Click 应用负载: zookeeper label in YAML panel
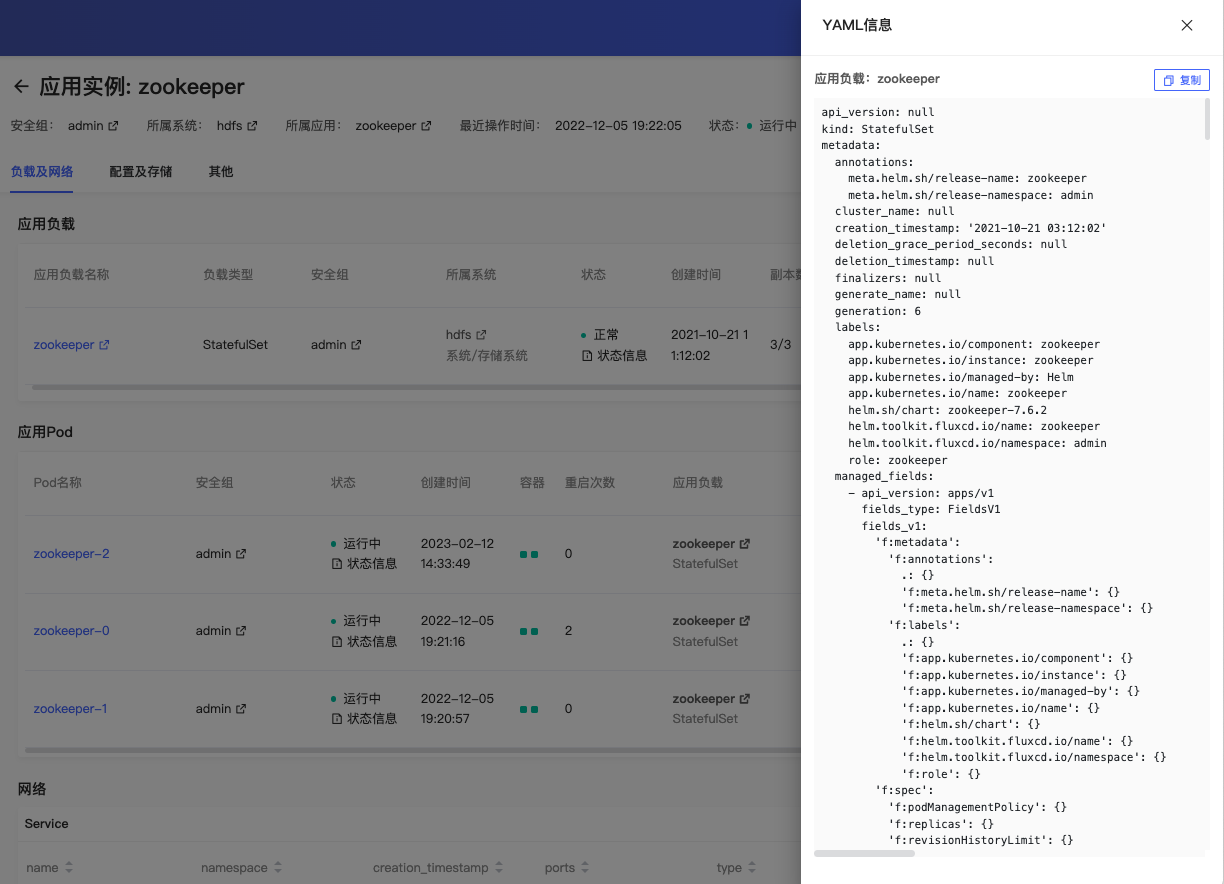Screen dimensions: 1224x884 (x=877, y=79)
